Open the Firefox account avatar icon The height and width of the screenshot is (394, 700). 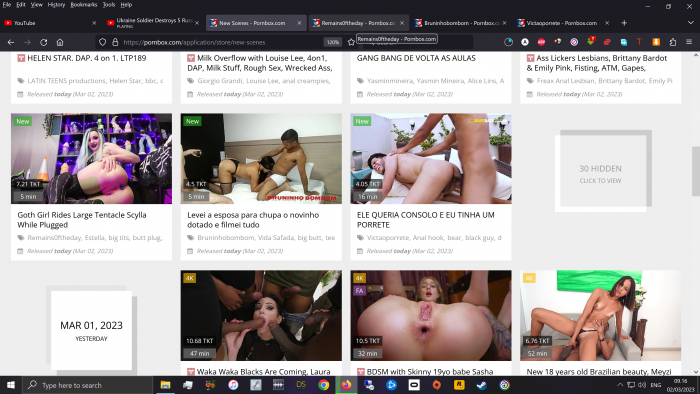[525, 42]
